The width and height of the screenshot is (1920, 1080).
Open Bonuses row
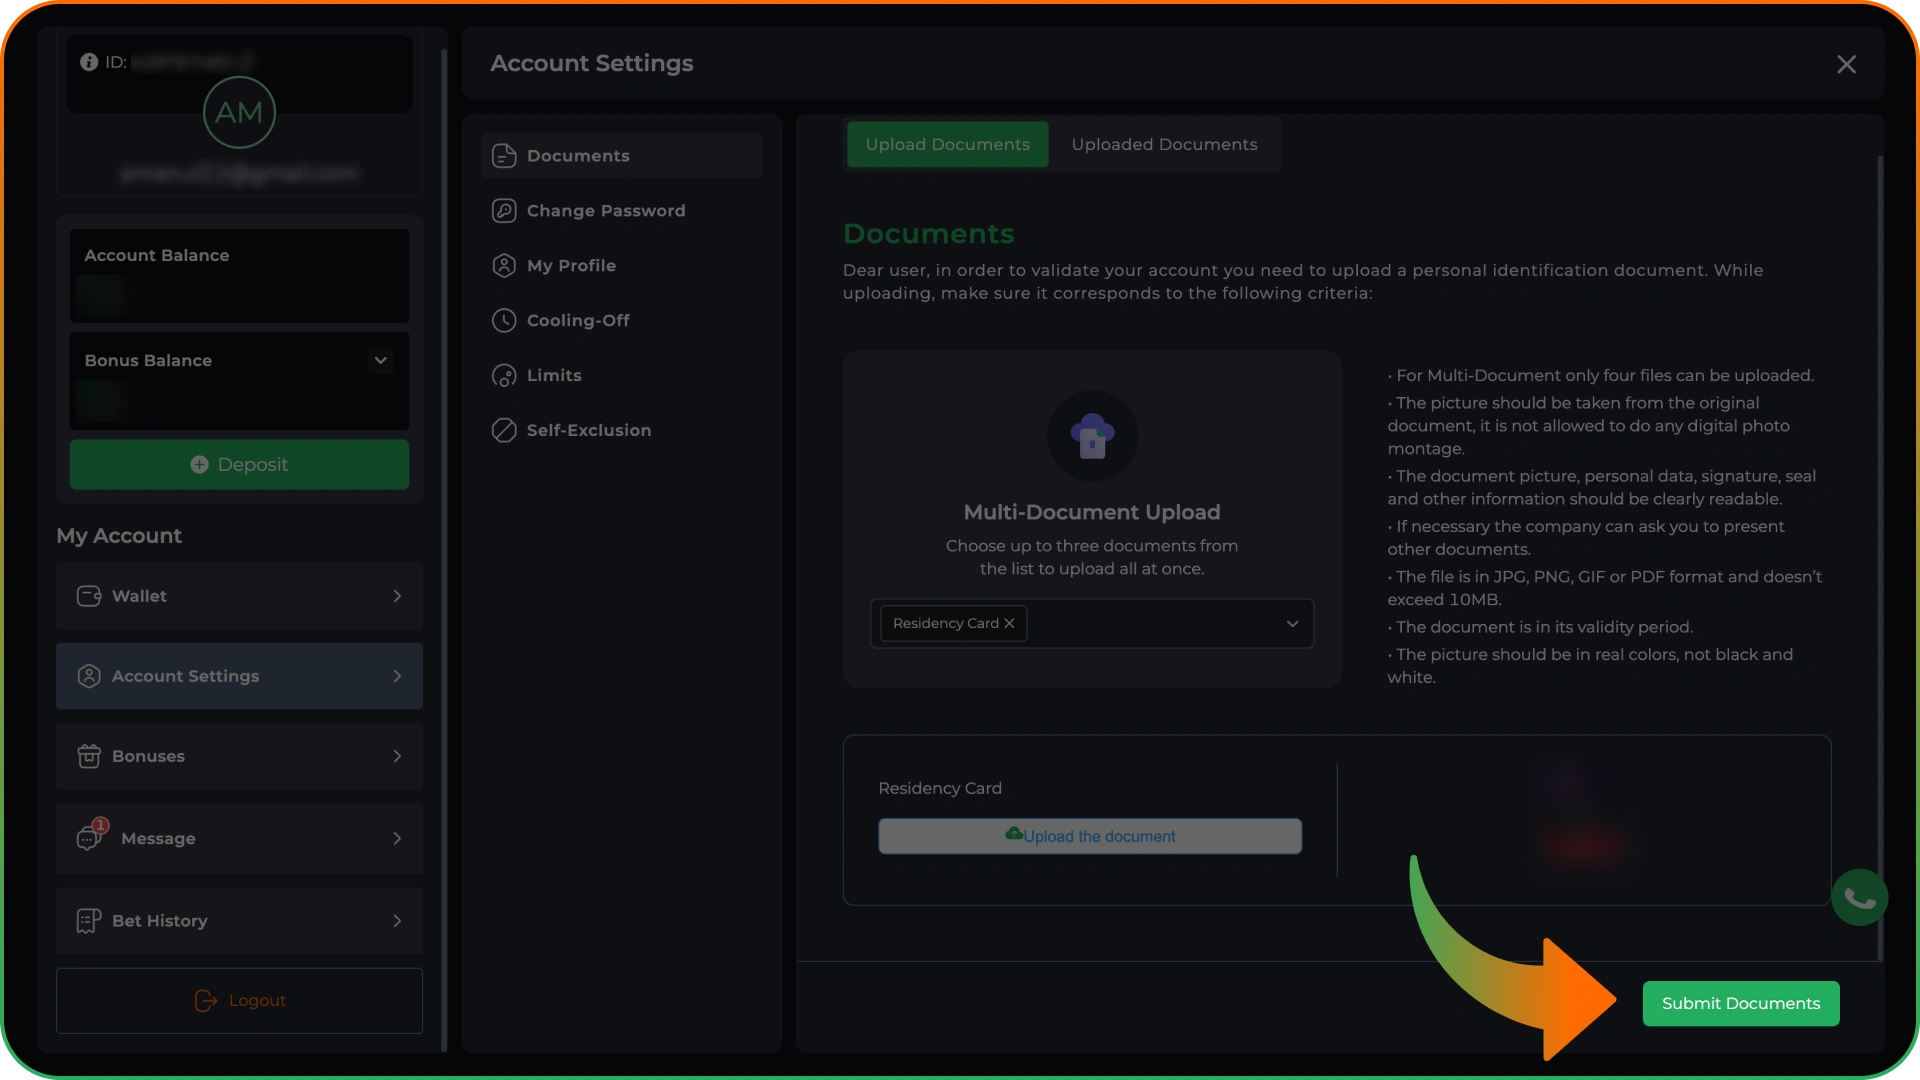click(x=239, y=756)
